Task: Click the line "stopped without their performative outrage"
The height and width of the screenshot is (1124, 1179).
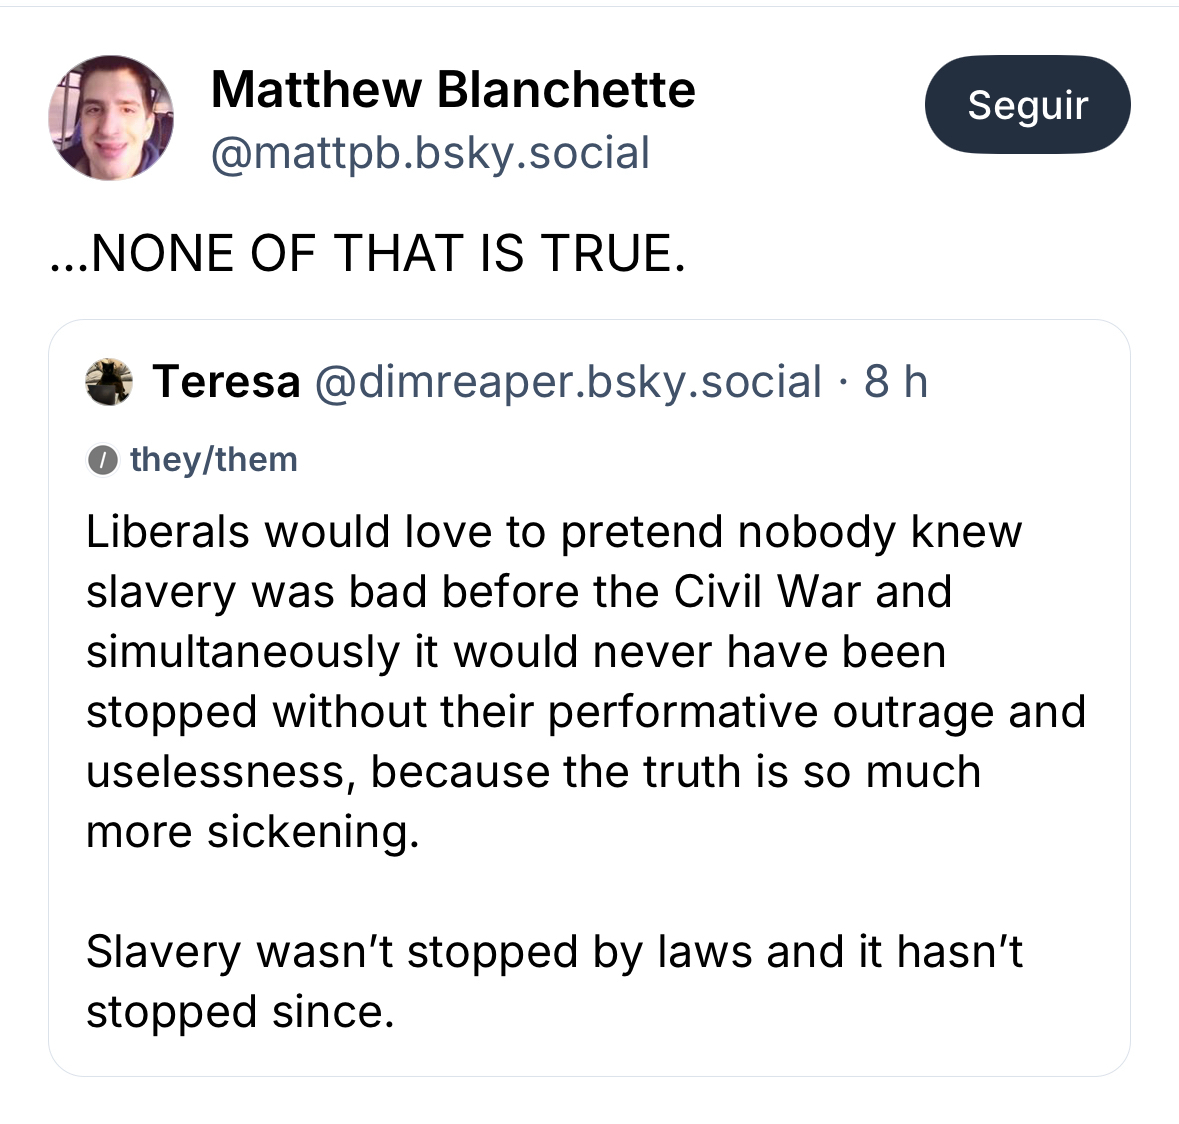Action: [586, 712]
